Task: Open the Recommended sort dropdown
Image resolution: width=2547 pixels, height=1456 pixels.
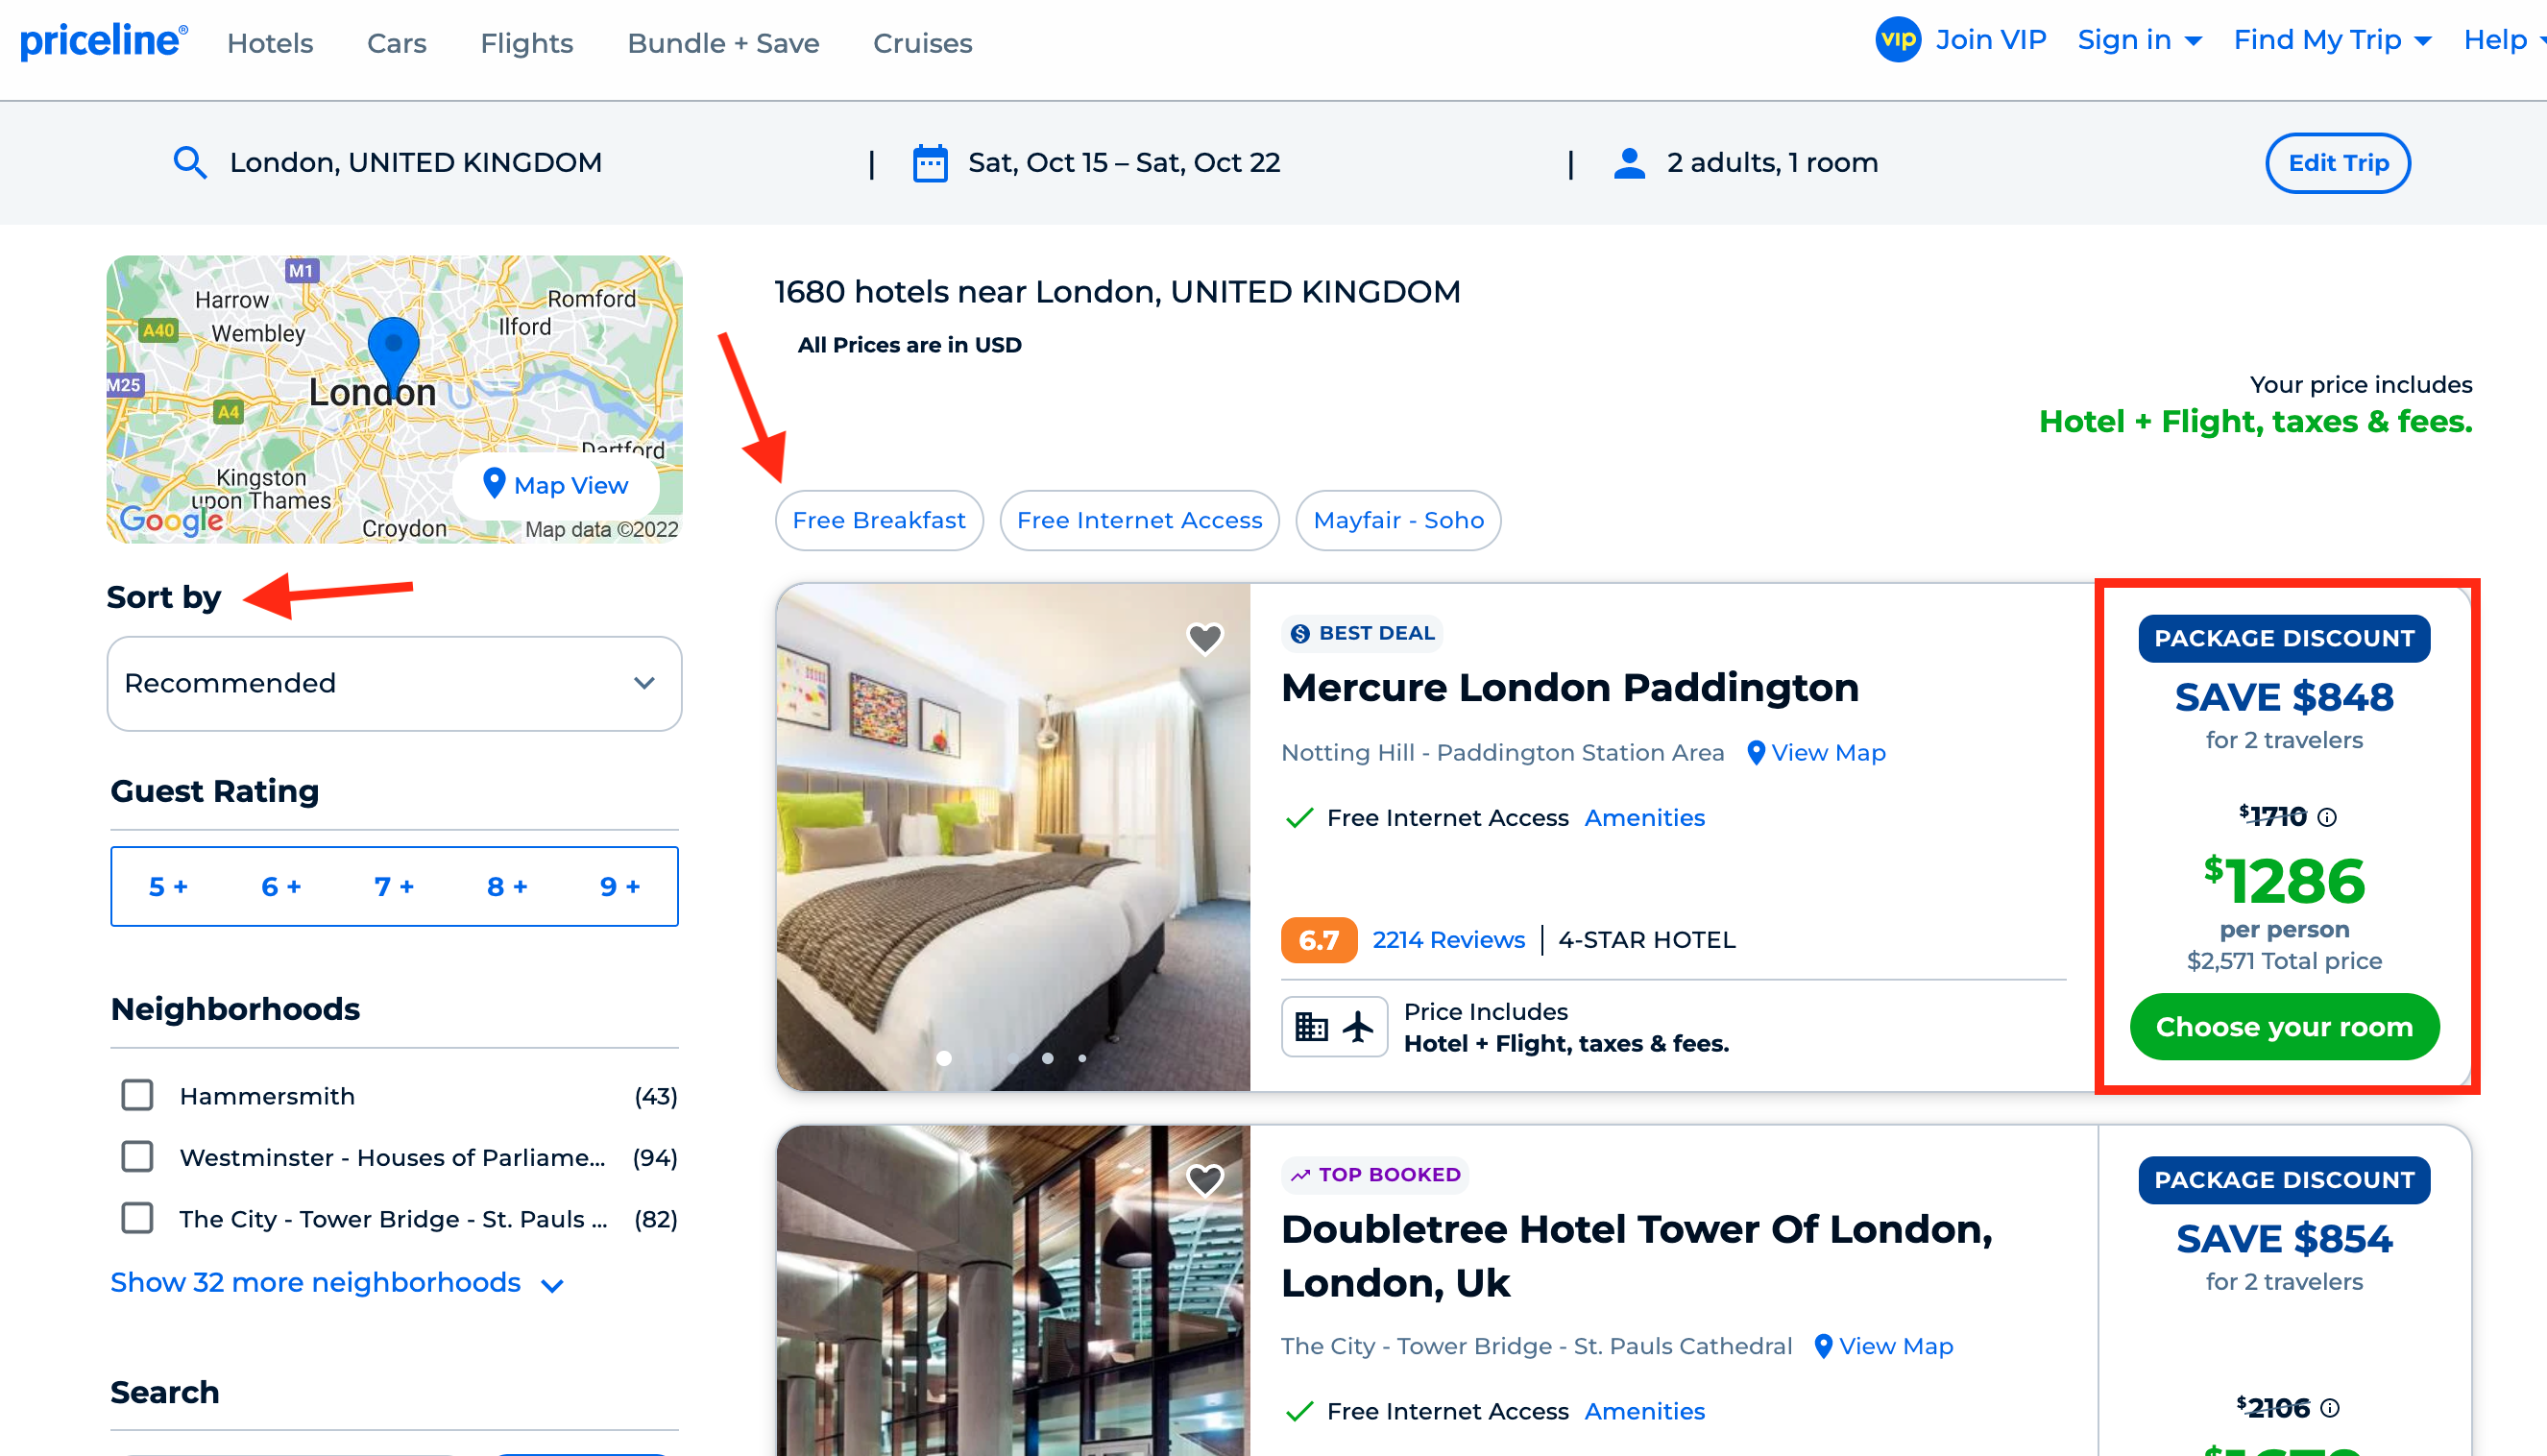Action: pos(394,683)
